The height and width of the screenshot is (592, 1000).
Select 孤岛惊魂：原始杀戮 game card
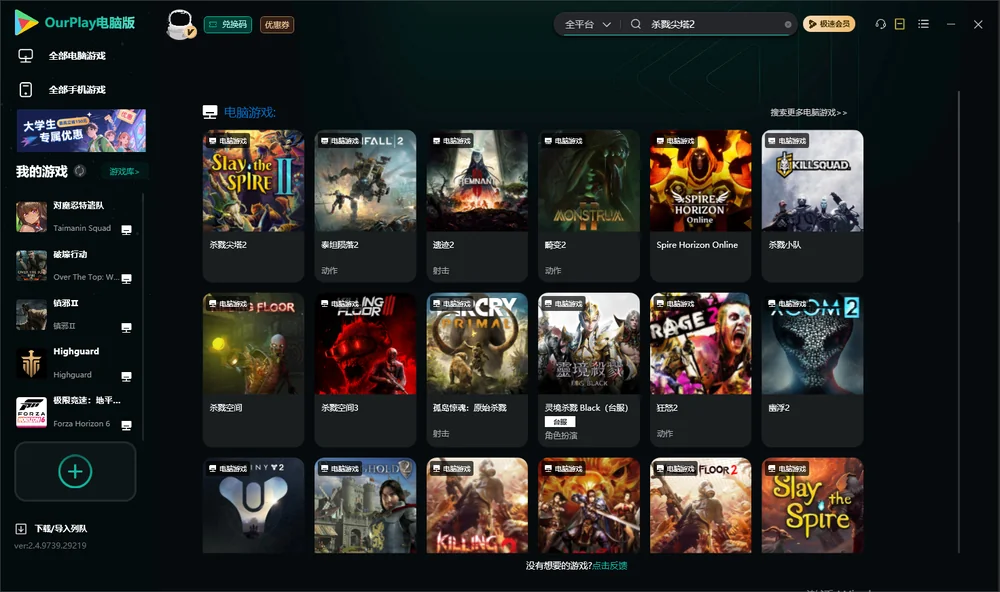click(x=477, y=369)
